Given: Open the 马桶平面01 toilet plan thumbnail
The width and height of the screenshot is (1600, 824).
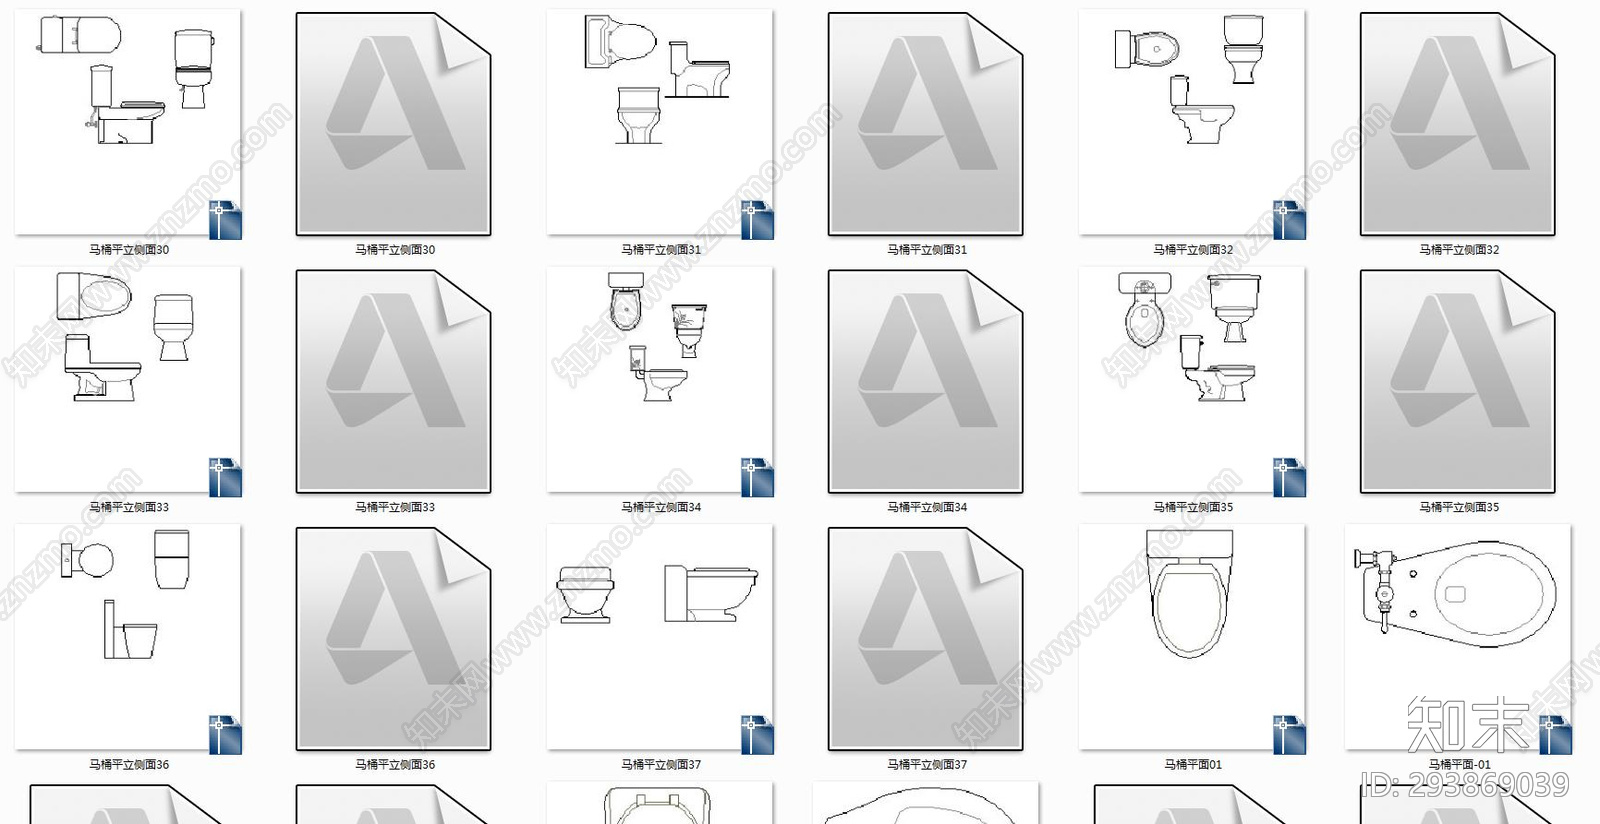Looking at the screenshot, I should click(1192, 636).
